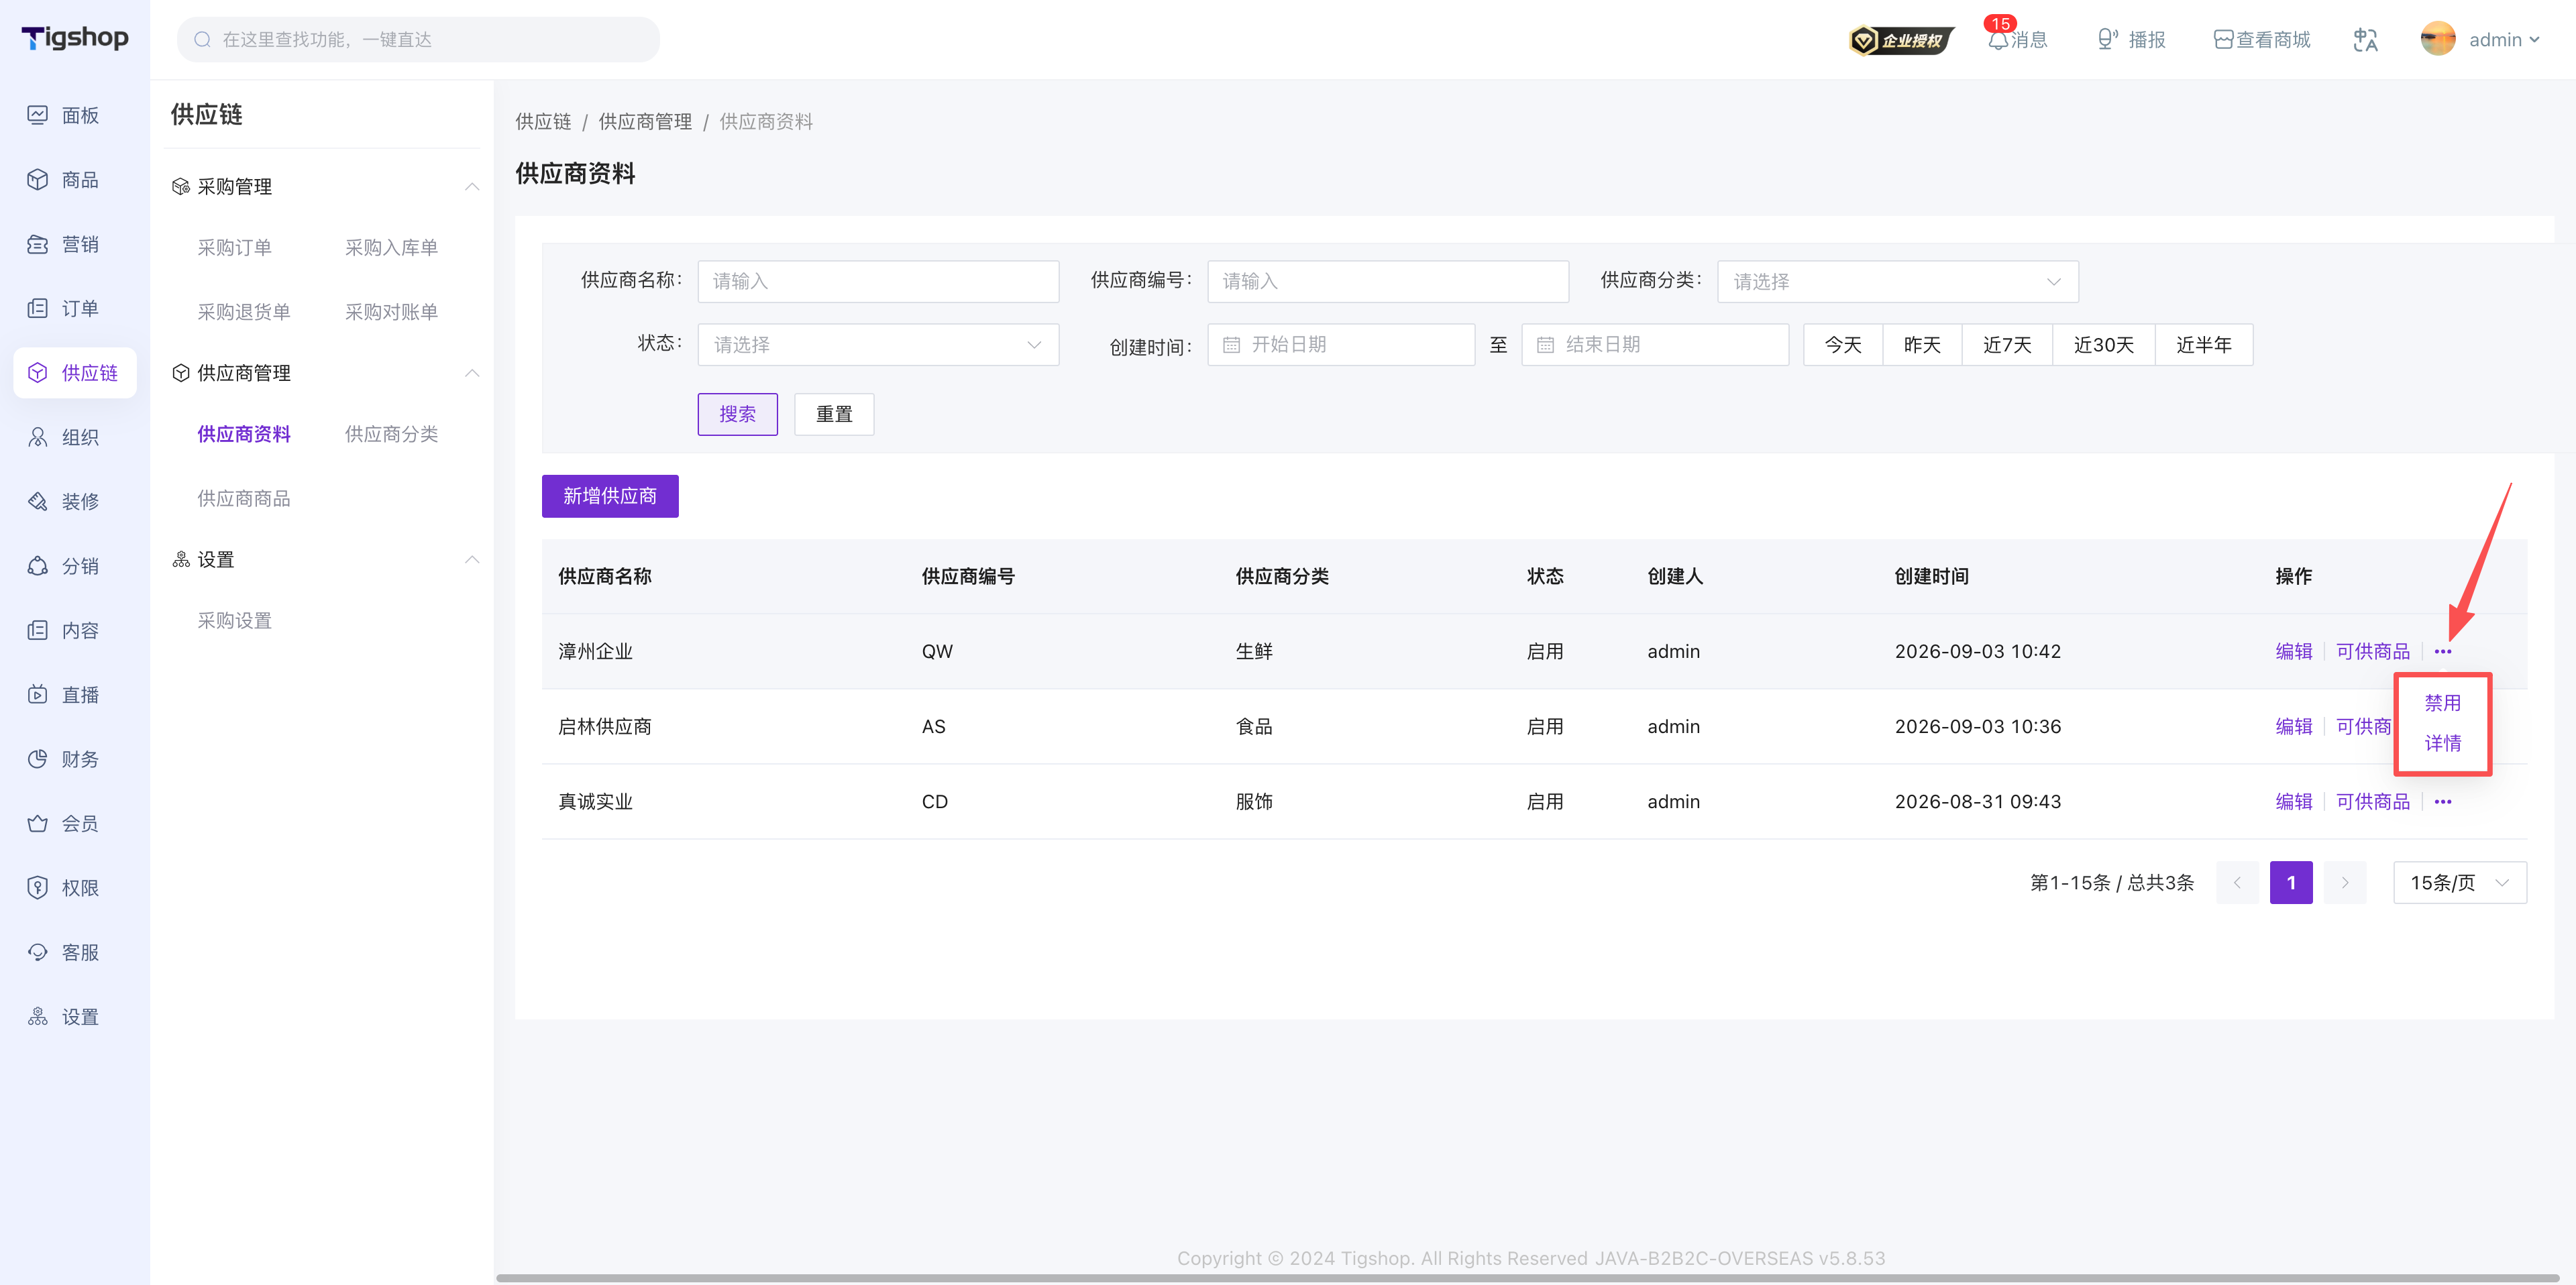This screenshot has width=2576, height=1285.
Task: Collapse the 供应商管理 section
Action: pos(472,373)
